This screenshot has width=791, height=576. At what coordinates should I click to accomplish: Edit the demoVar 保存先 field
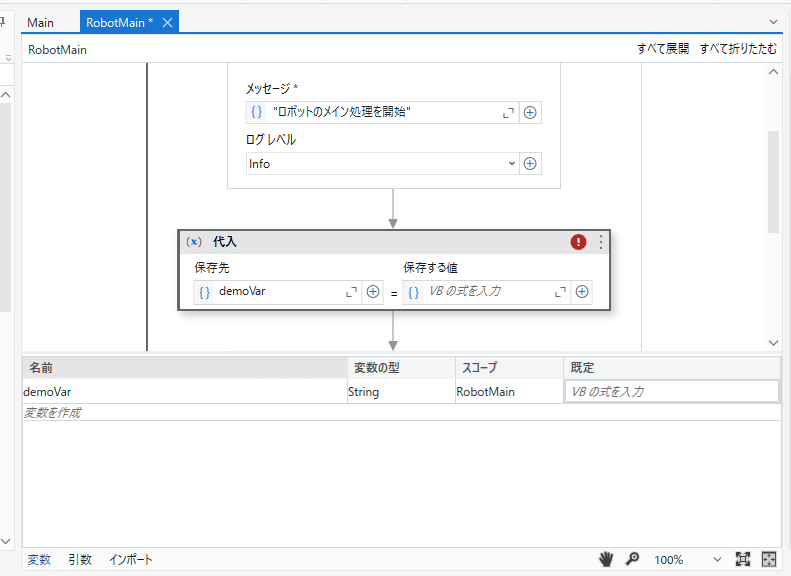279,292
